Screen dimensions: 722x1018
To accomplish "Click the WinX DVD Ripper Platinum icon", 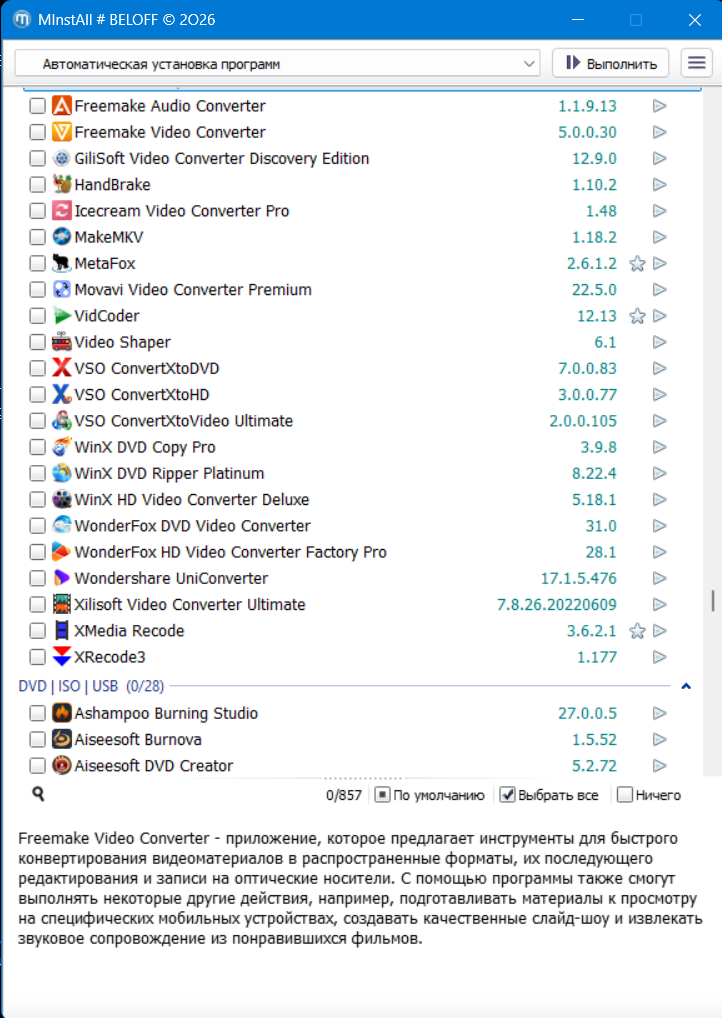I will click(62, 473).
